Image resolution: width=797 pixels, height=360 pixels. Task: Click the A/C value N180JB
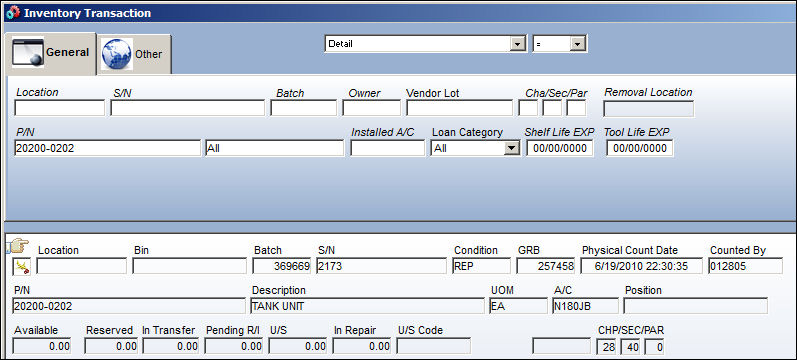click(x=586, y=306)
